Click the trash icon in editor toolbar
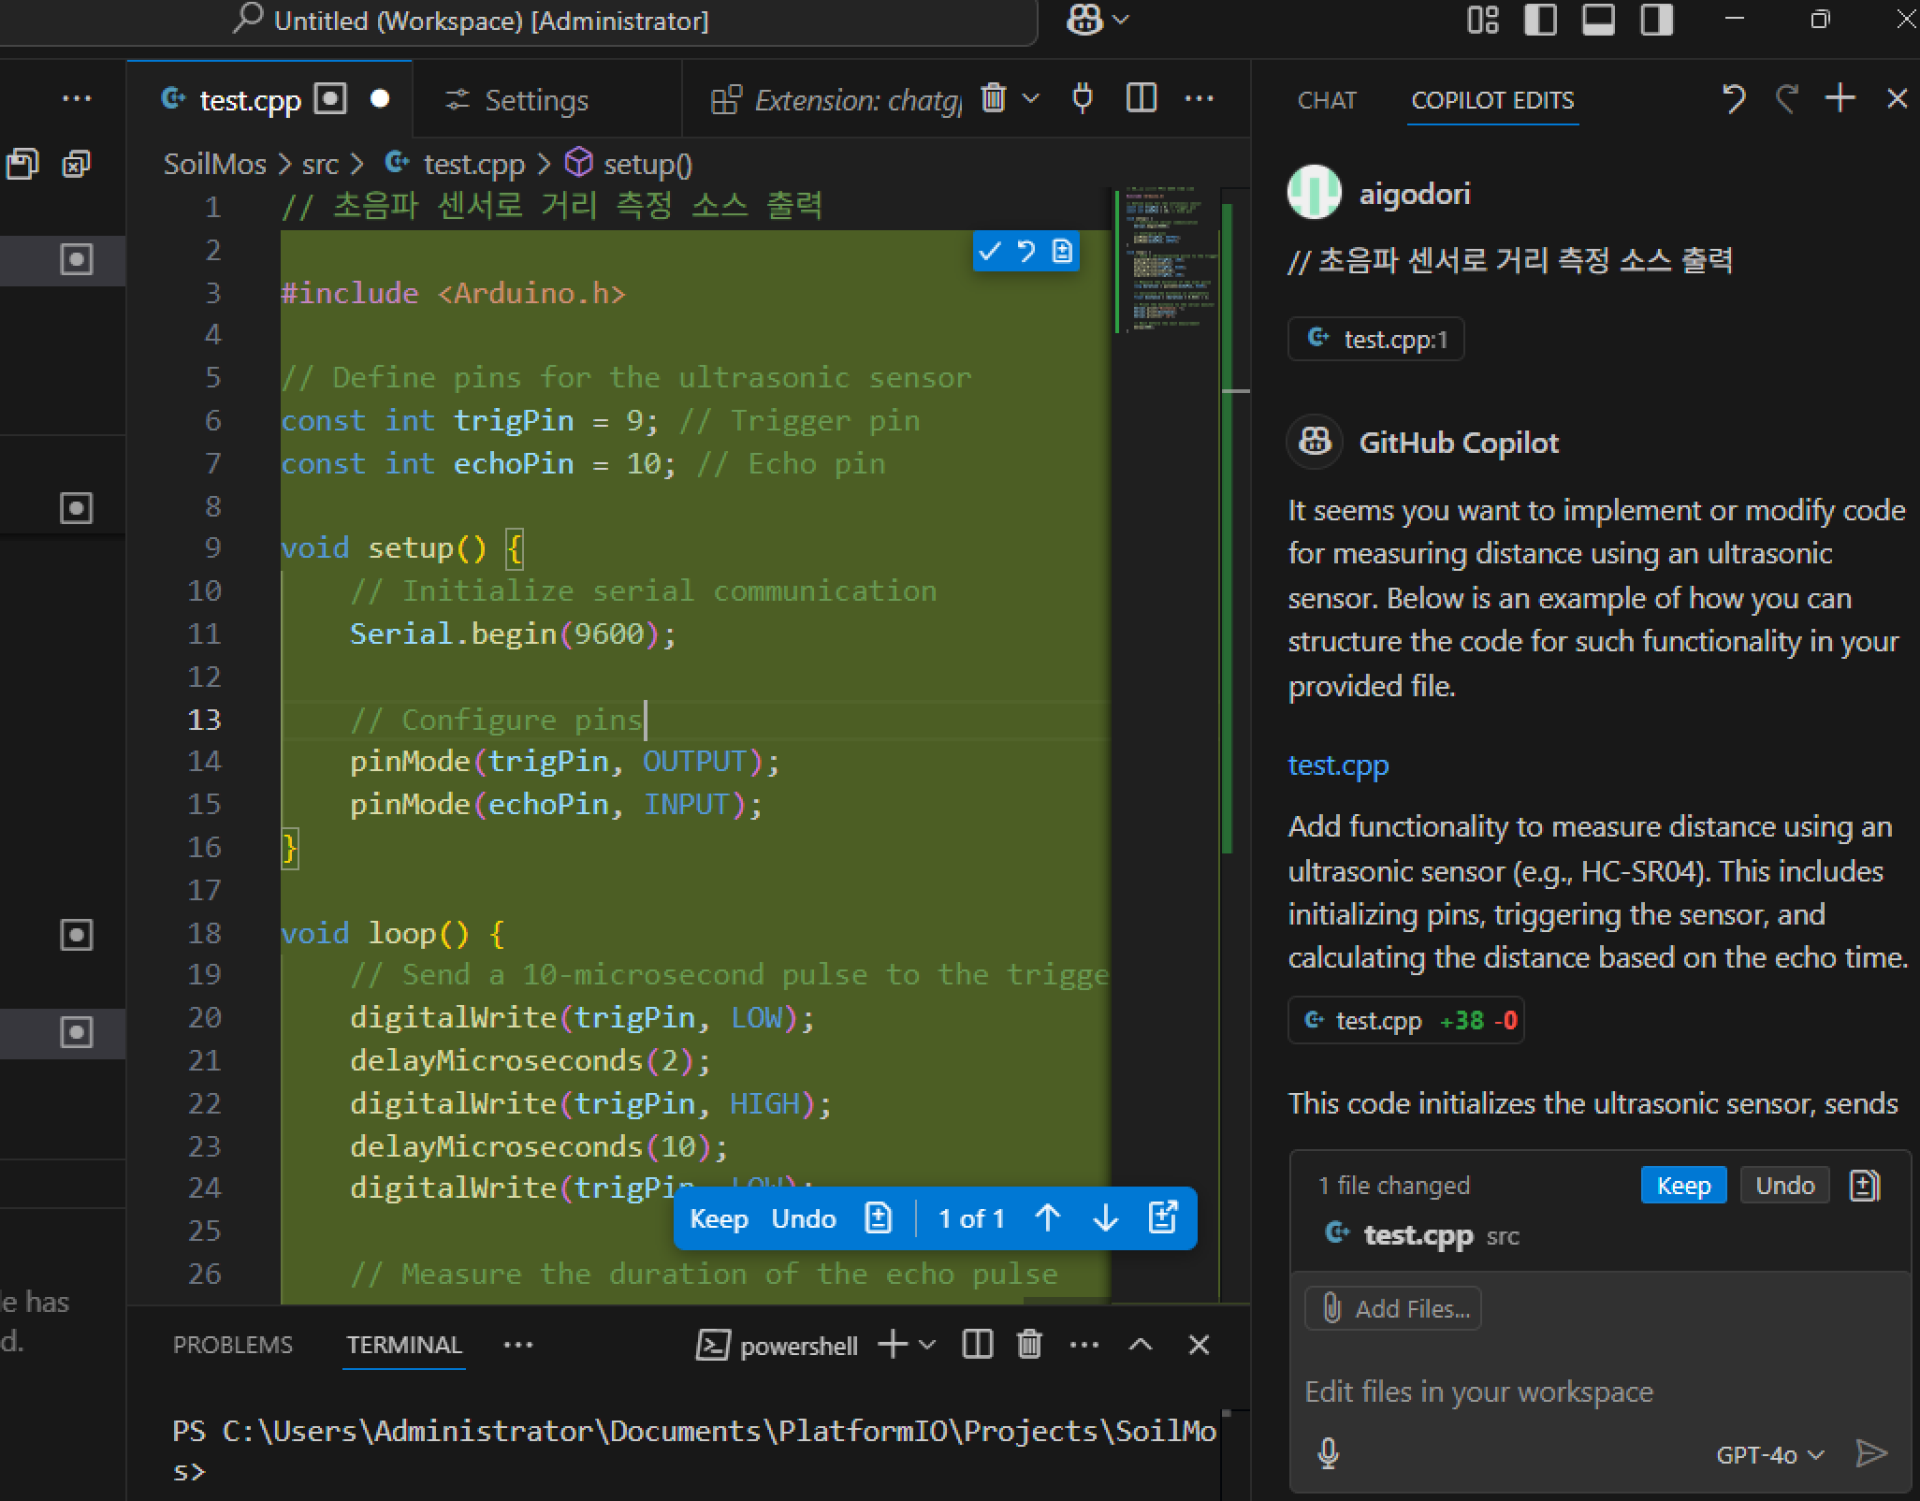1920x1501 pixels. coord(993,98)
